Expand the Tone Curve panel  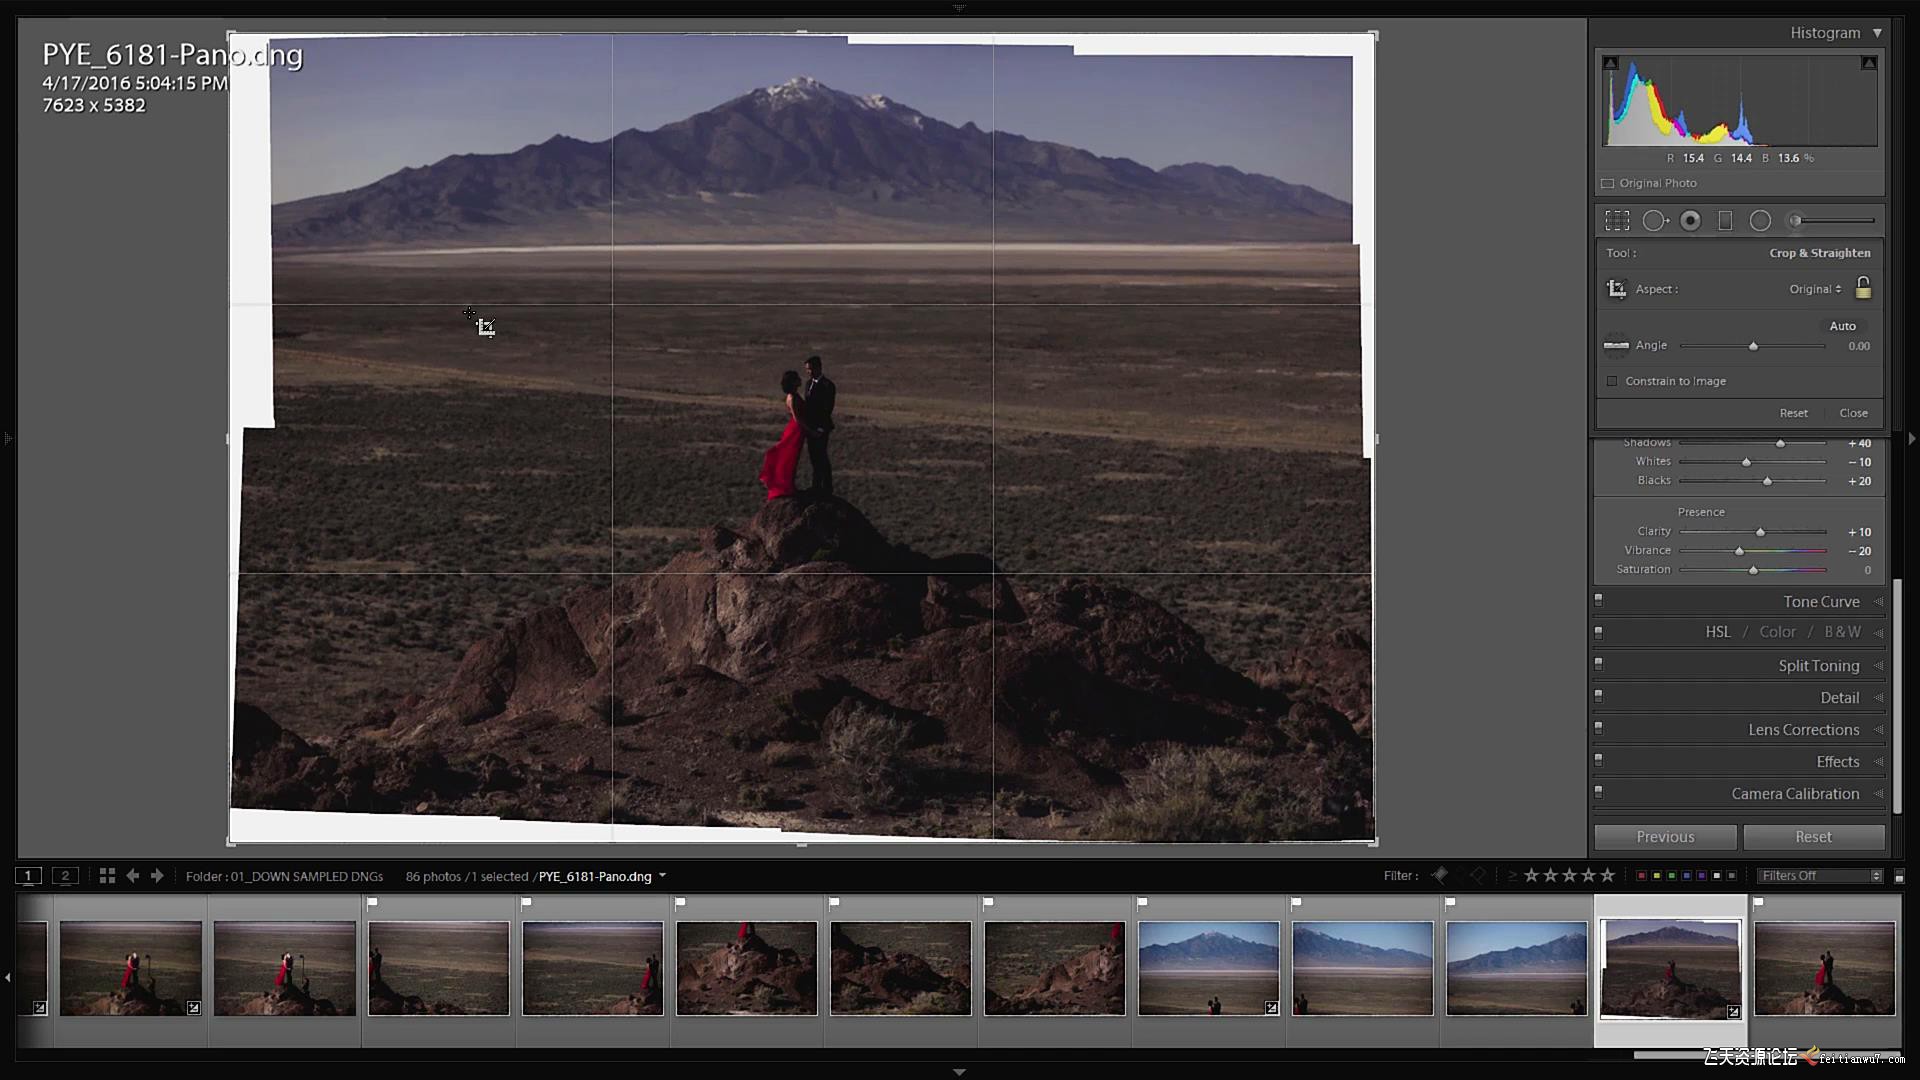point(1821,602)
